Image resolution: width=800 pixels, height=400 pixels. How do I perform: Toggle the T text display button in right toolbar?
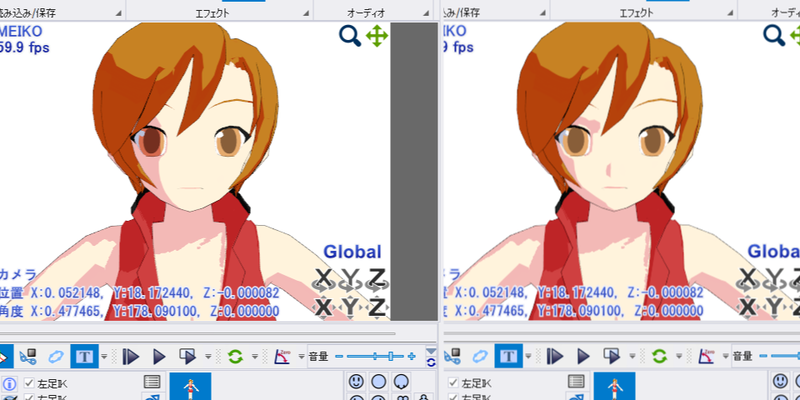pos(508,356)
